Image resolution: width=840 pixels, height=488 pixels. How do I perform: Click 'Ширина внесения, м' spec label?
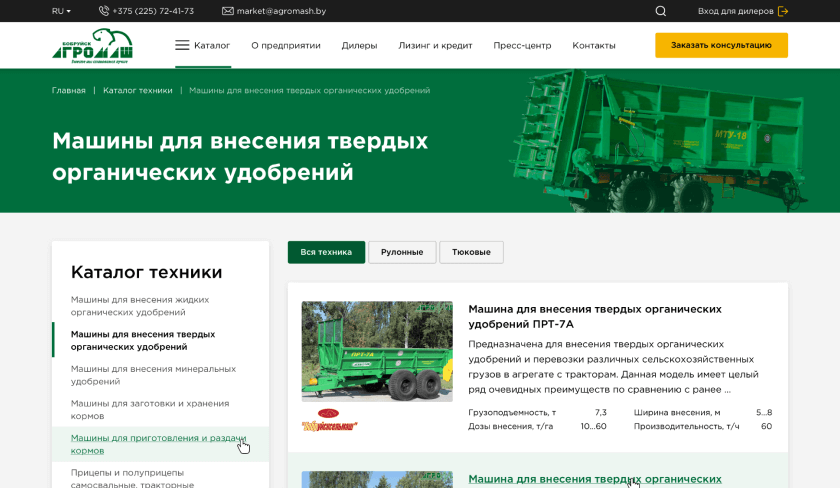[x=677, y=412]
